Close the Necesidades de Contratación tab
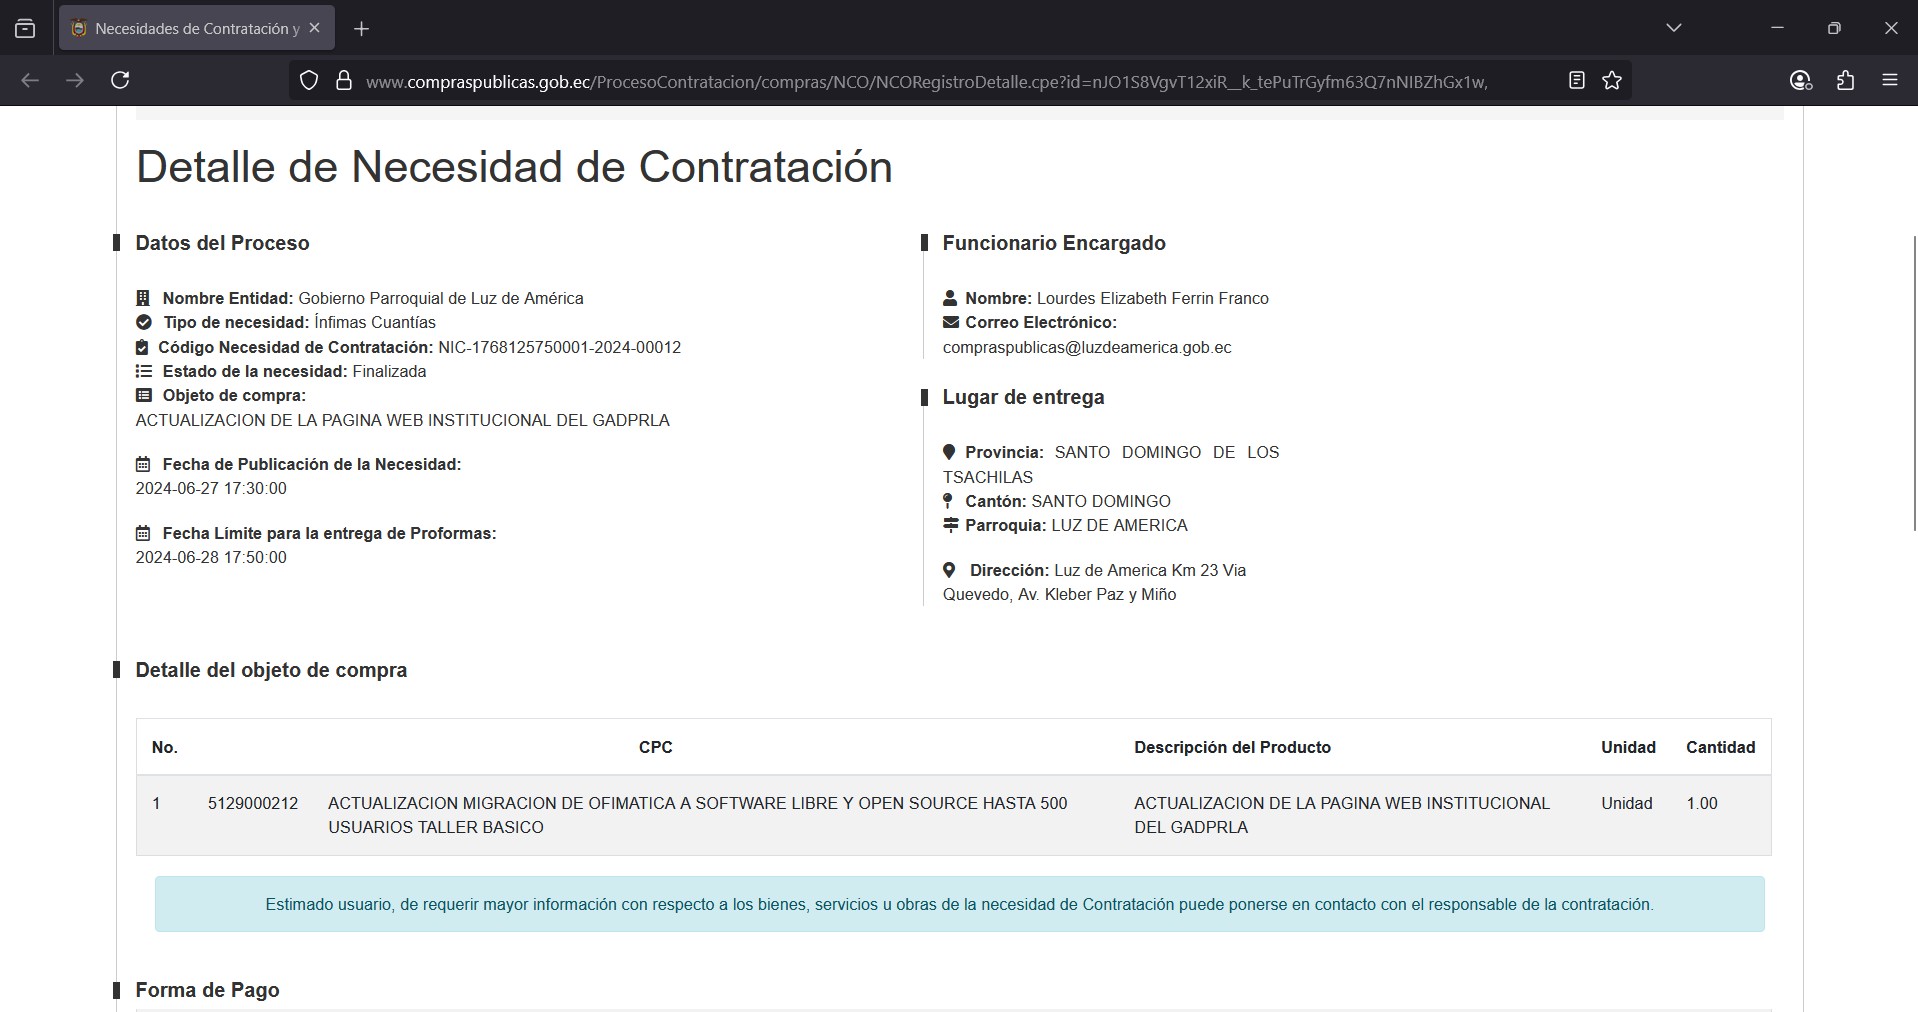Screen dimensions: 1918x1012 point(314,28)
